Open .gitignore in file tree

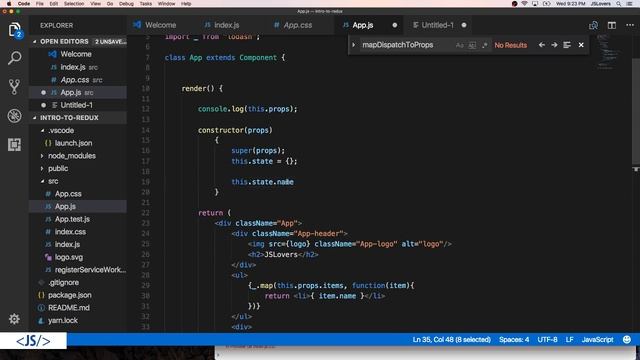point(63,282)
